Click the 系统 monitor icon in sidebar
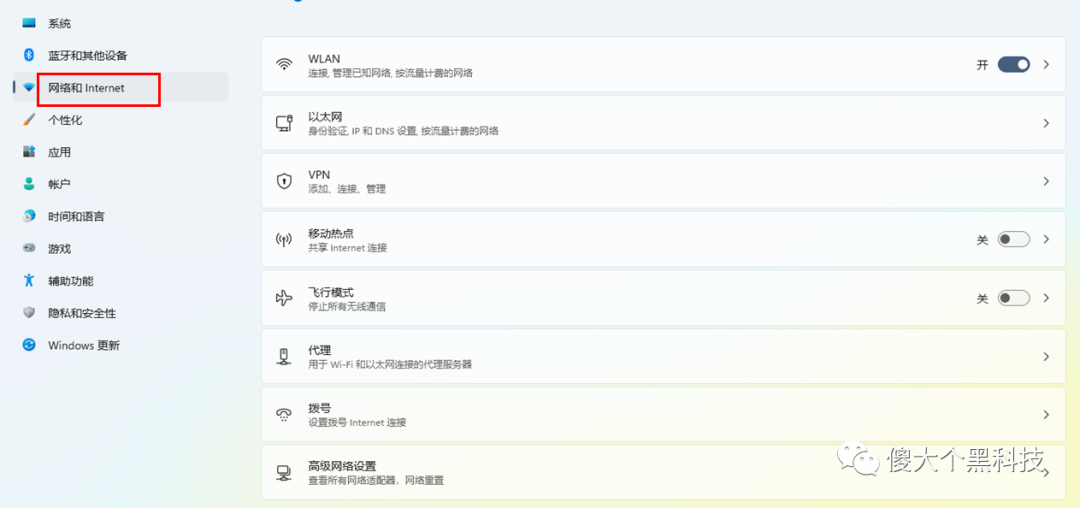The image size is (1080, 508). tap(28, 23)
